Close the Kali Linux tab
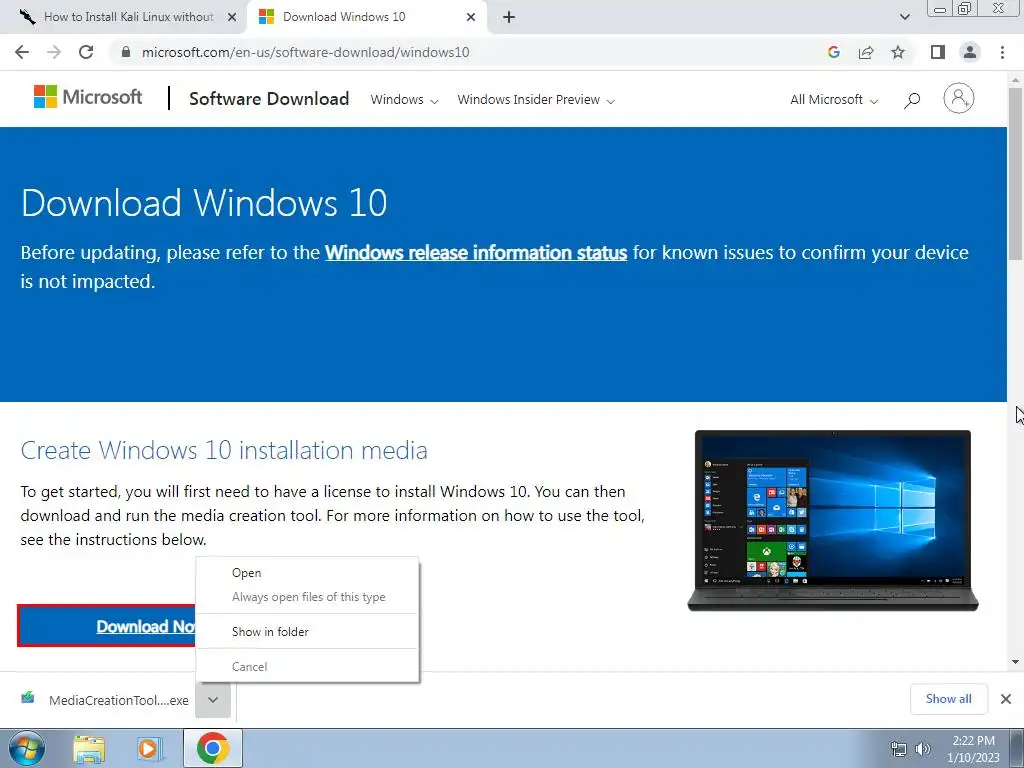The image size is (1024, 768). tap(232, 17)
